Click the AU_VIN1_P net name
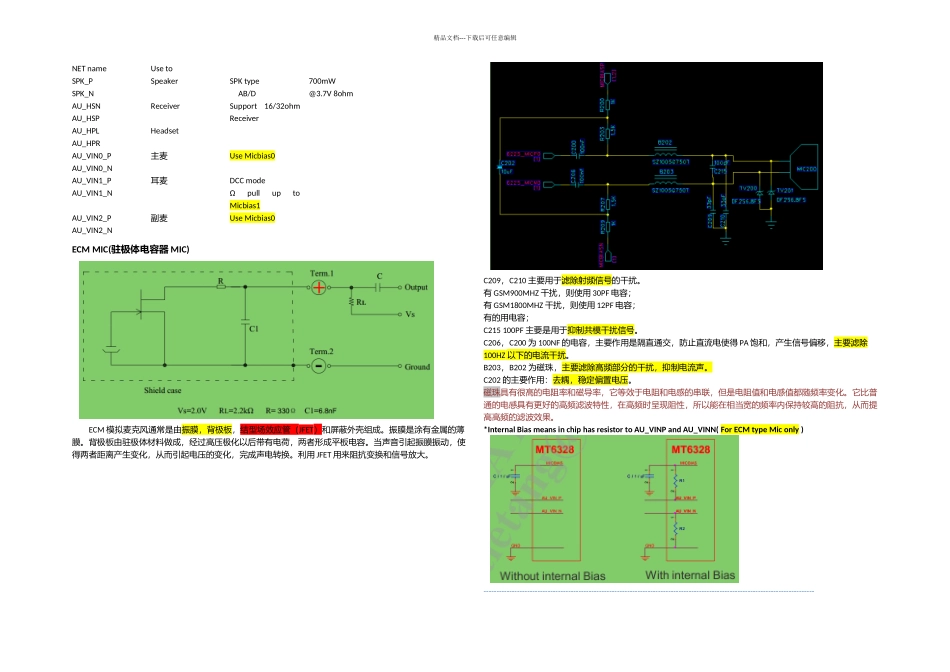950x672 pixels. (x=91, y=181)
